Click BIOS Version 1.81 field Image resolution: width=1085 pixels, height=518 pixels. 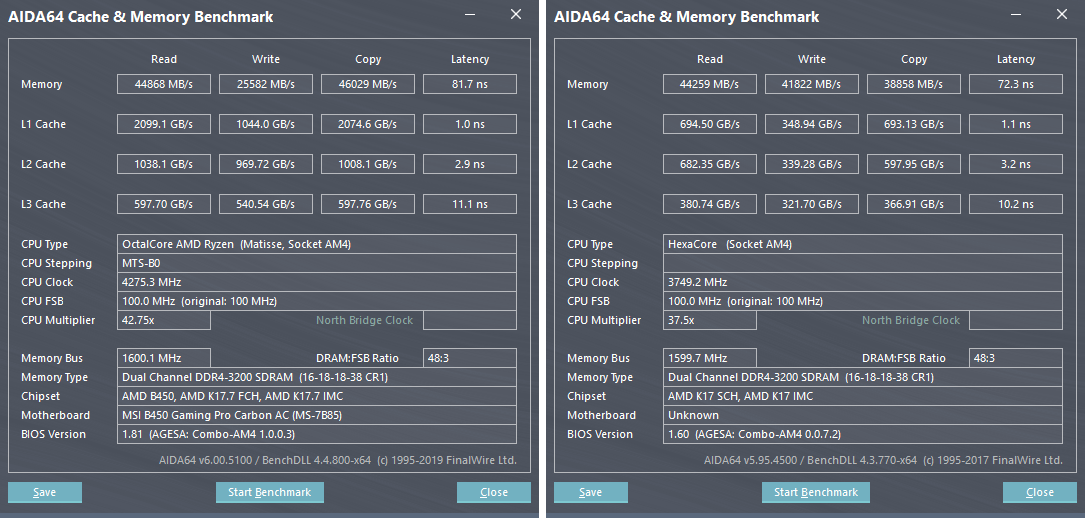click(317, 434)
